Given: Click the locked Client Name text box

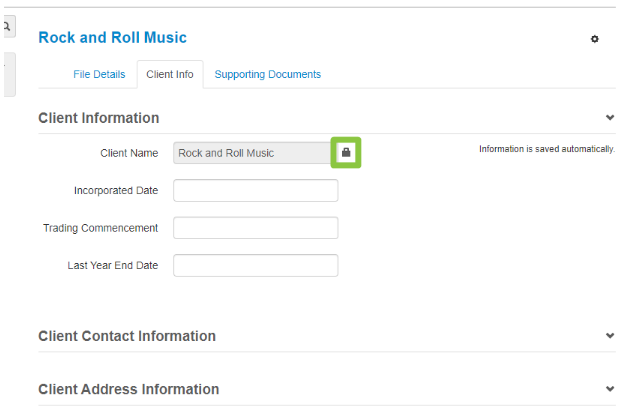Looking at the screenshot, I should pyautogui.click(x=252, y=153).
